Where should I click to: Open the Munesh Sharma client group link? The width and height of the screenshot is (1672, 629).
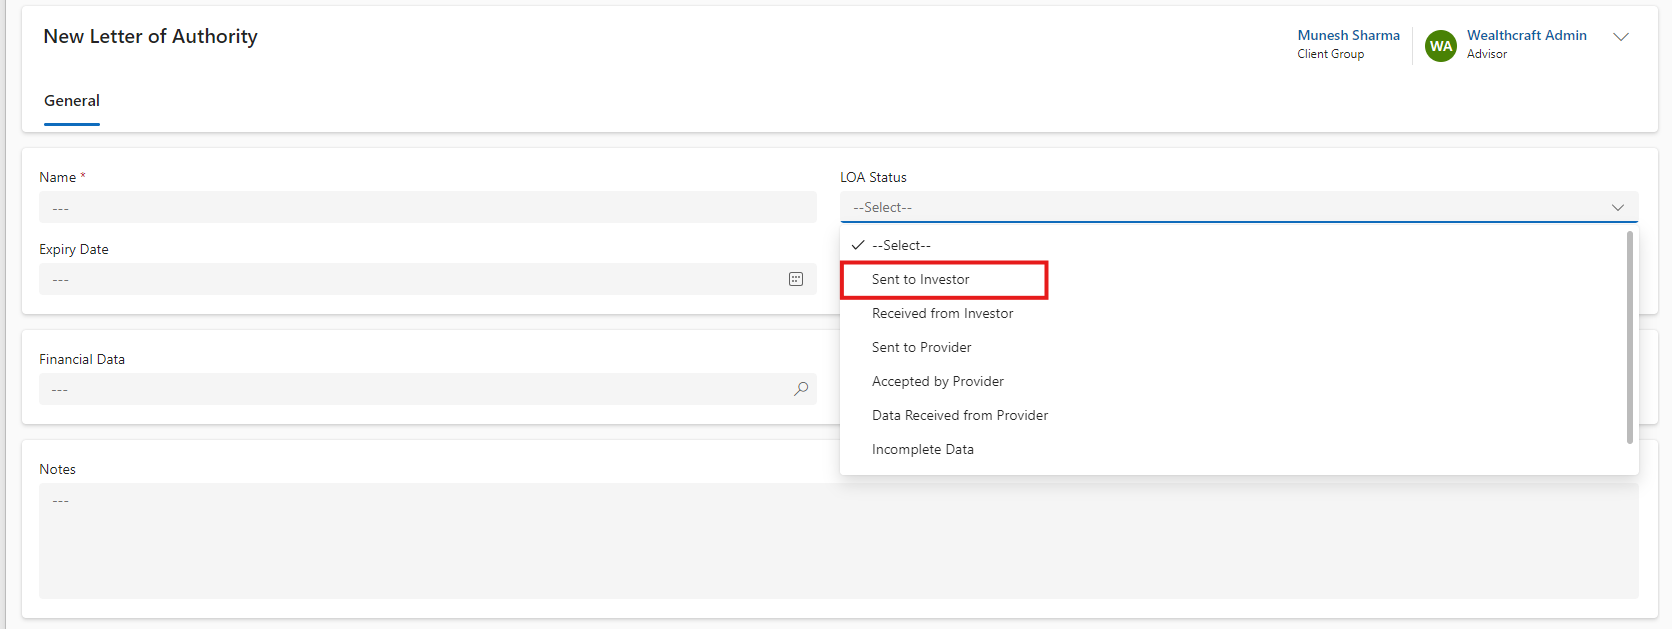pyautogui.click(x=1348, y=35)
